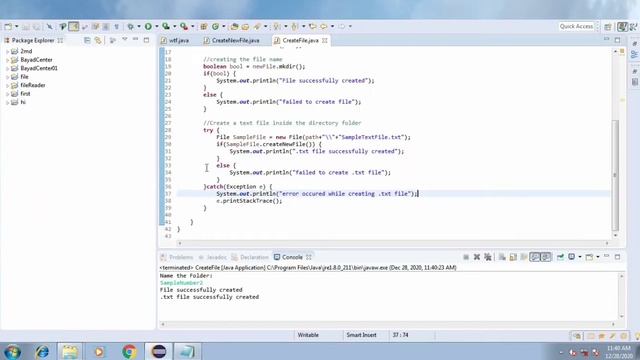Click the Search flashlight icon
Viewport: 640px width, 360px height.
pos(257,27)
